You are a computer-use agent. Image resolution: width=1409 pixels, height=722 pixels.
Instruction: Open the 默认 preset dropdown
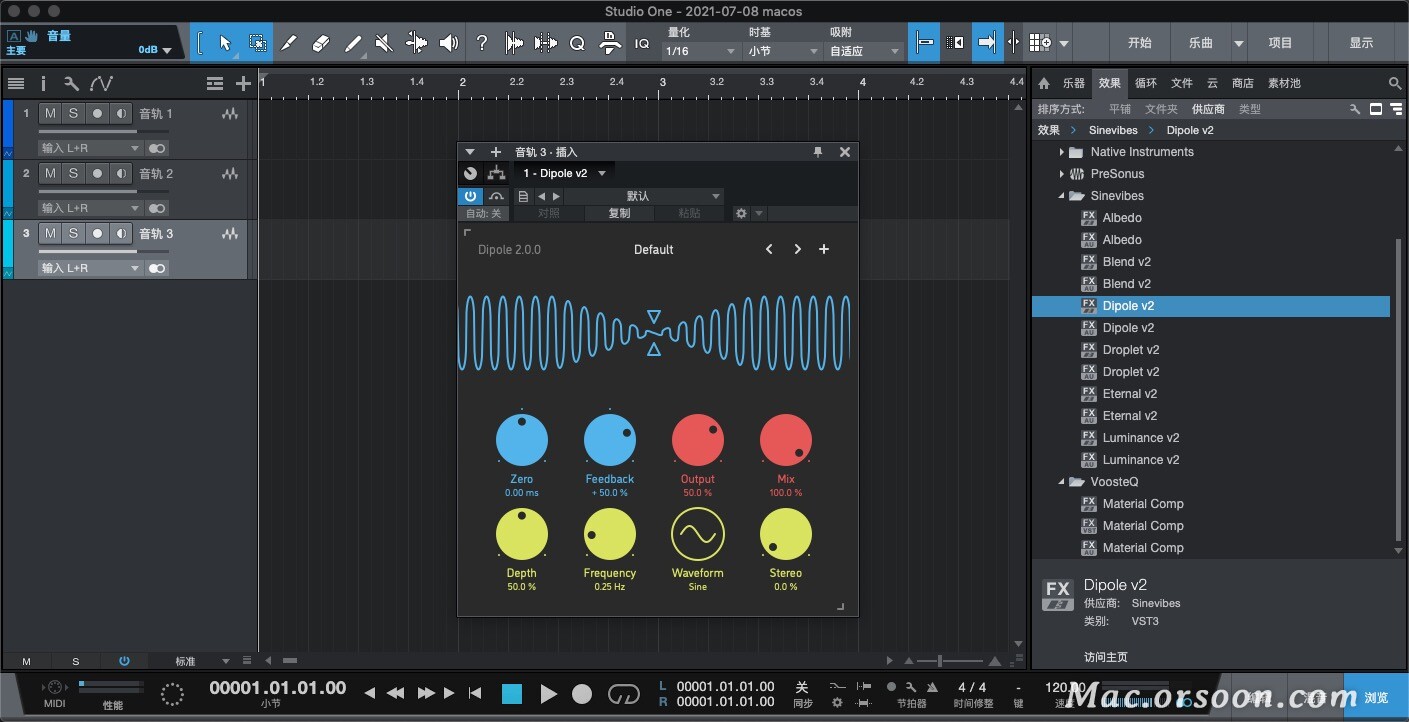click(644, 196)
